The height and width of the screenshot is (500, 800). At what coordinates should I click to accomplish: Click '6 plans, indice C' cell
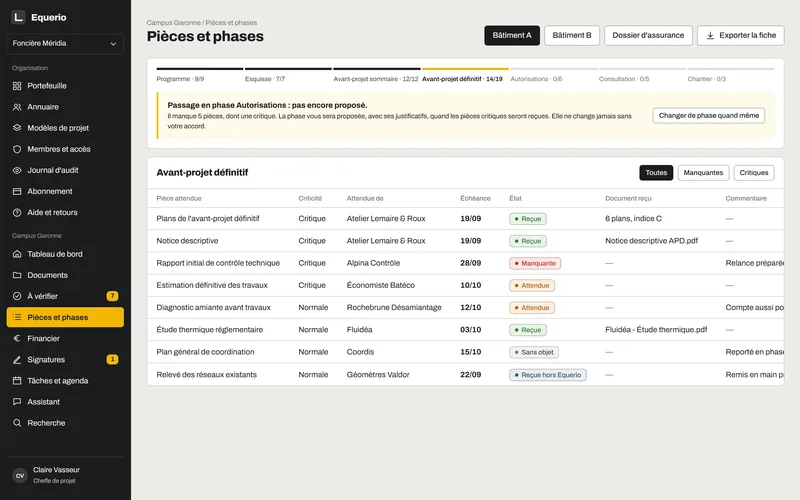pos(633,218)
